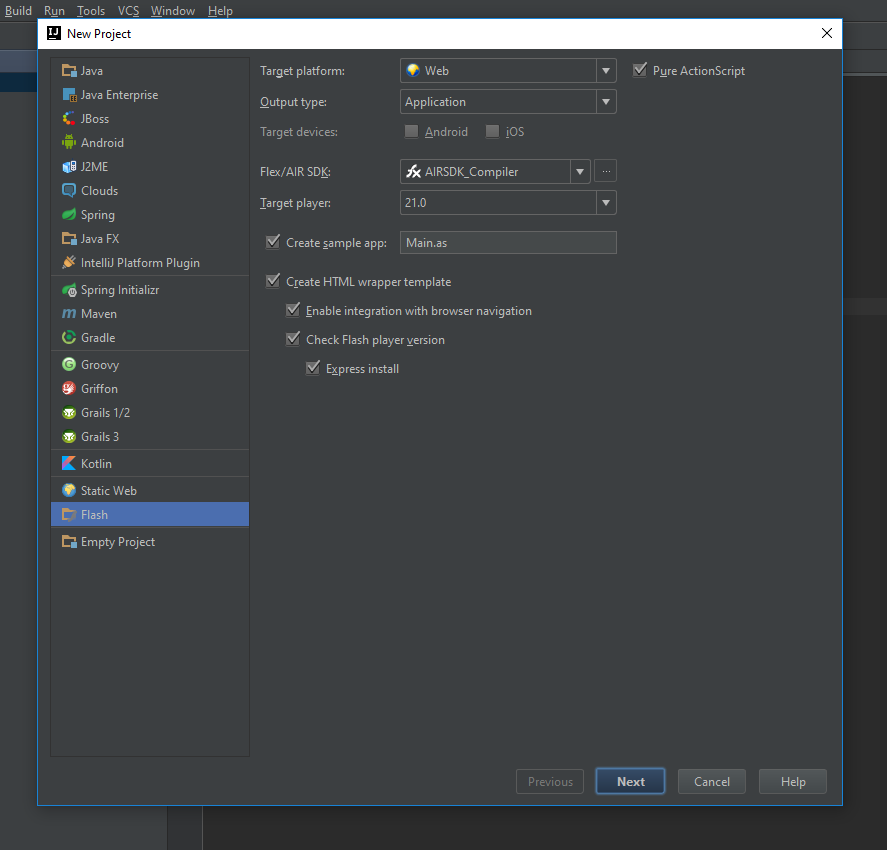
Task: Click the Flash folder icon
Action: click(69, 515)
